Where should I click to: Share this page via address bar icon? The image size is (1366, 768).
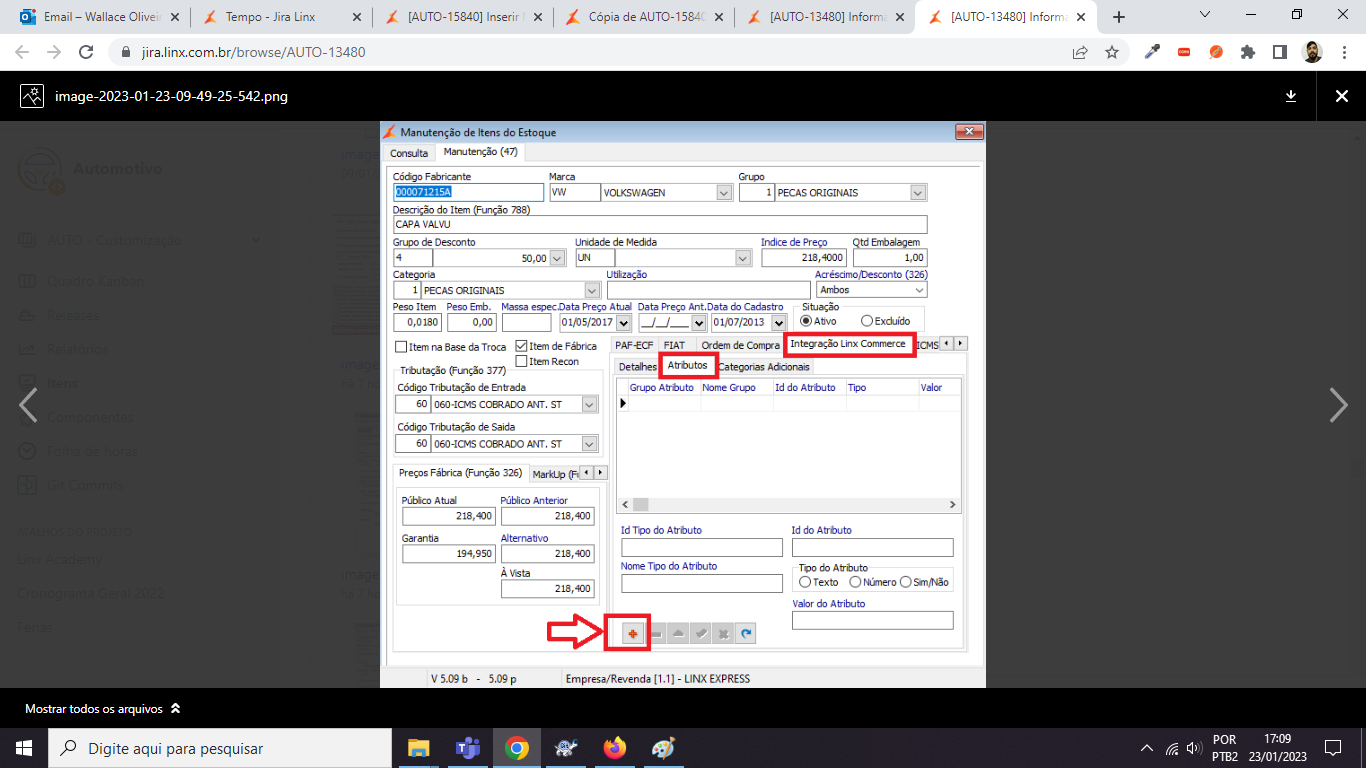[1080, 52]
